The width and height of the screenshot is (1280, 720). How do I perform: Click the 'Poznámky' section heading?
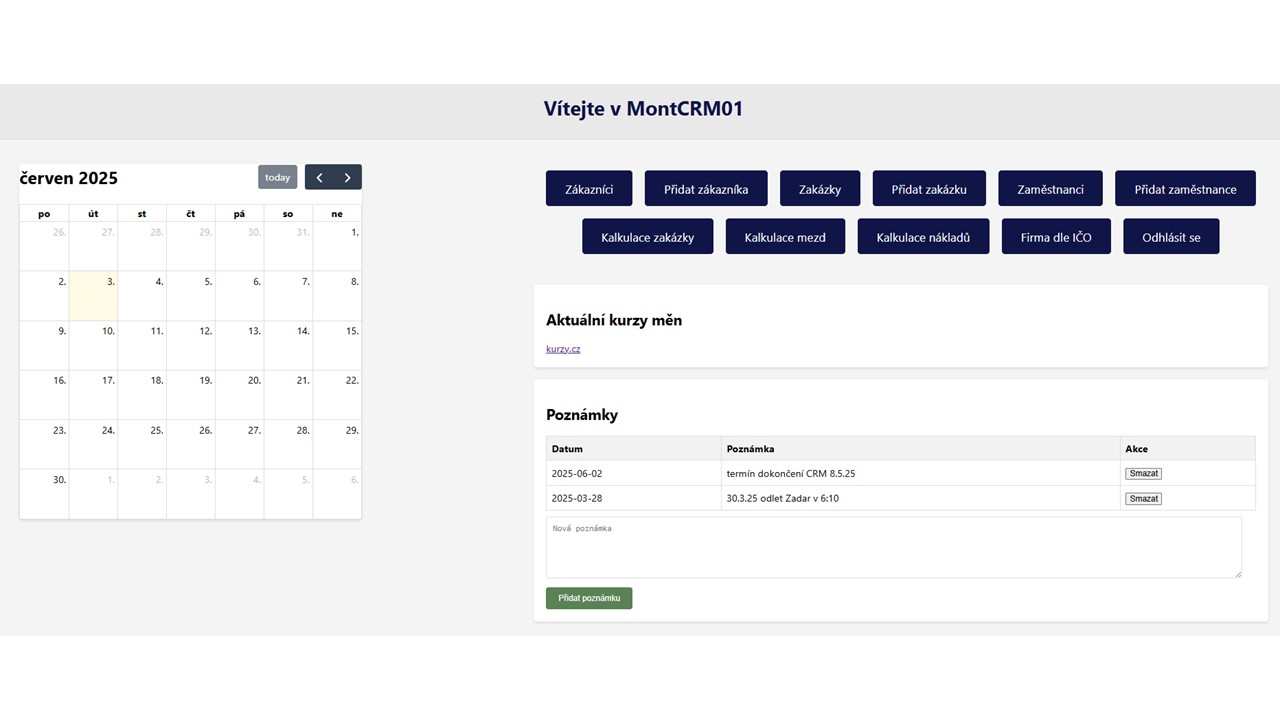pyautogui.click(x=582, y=414)
